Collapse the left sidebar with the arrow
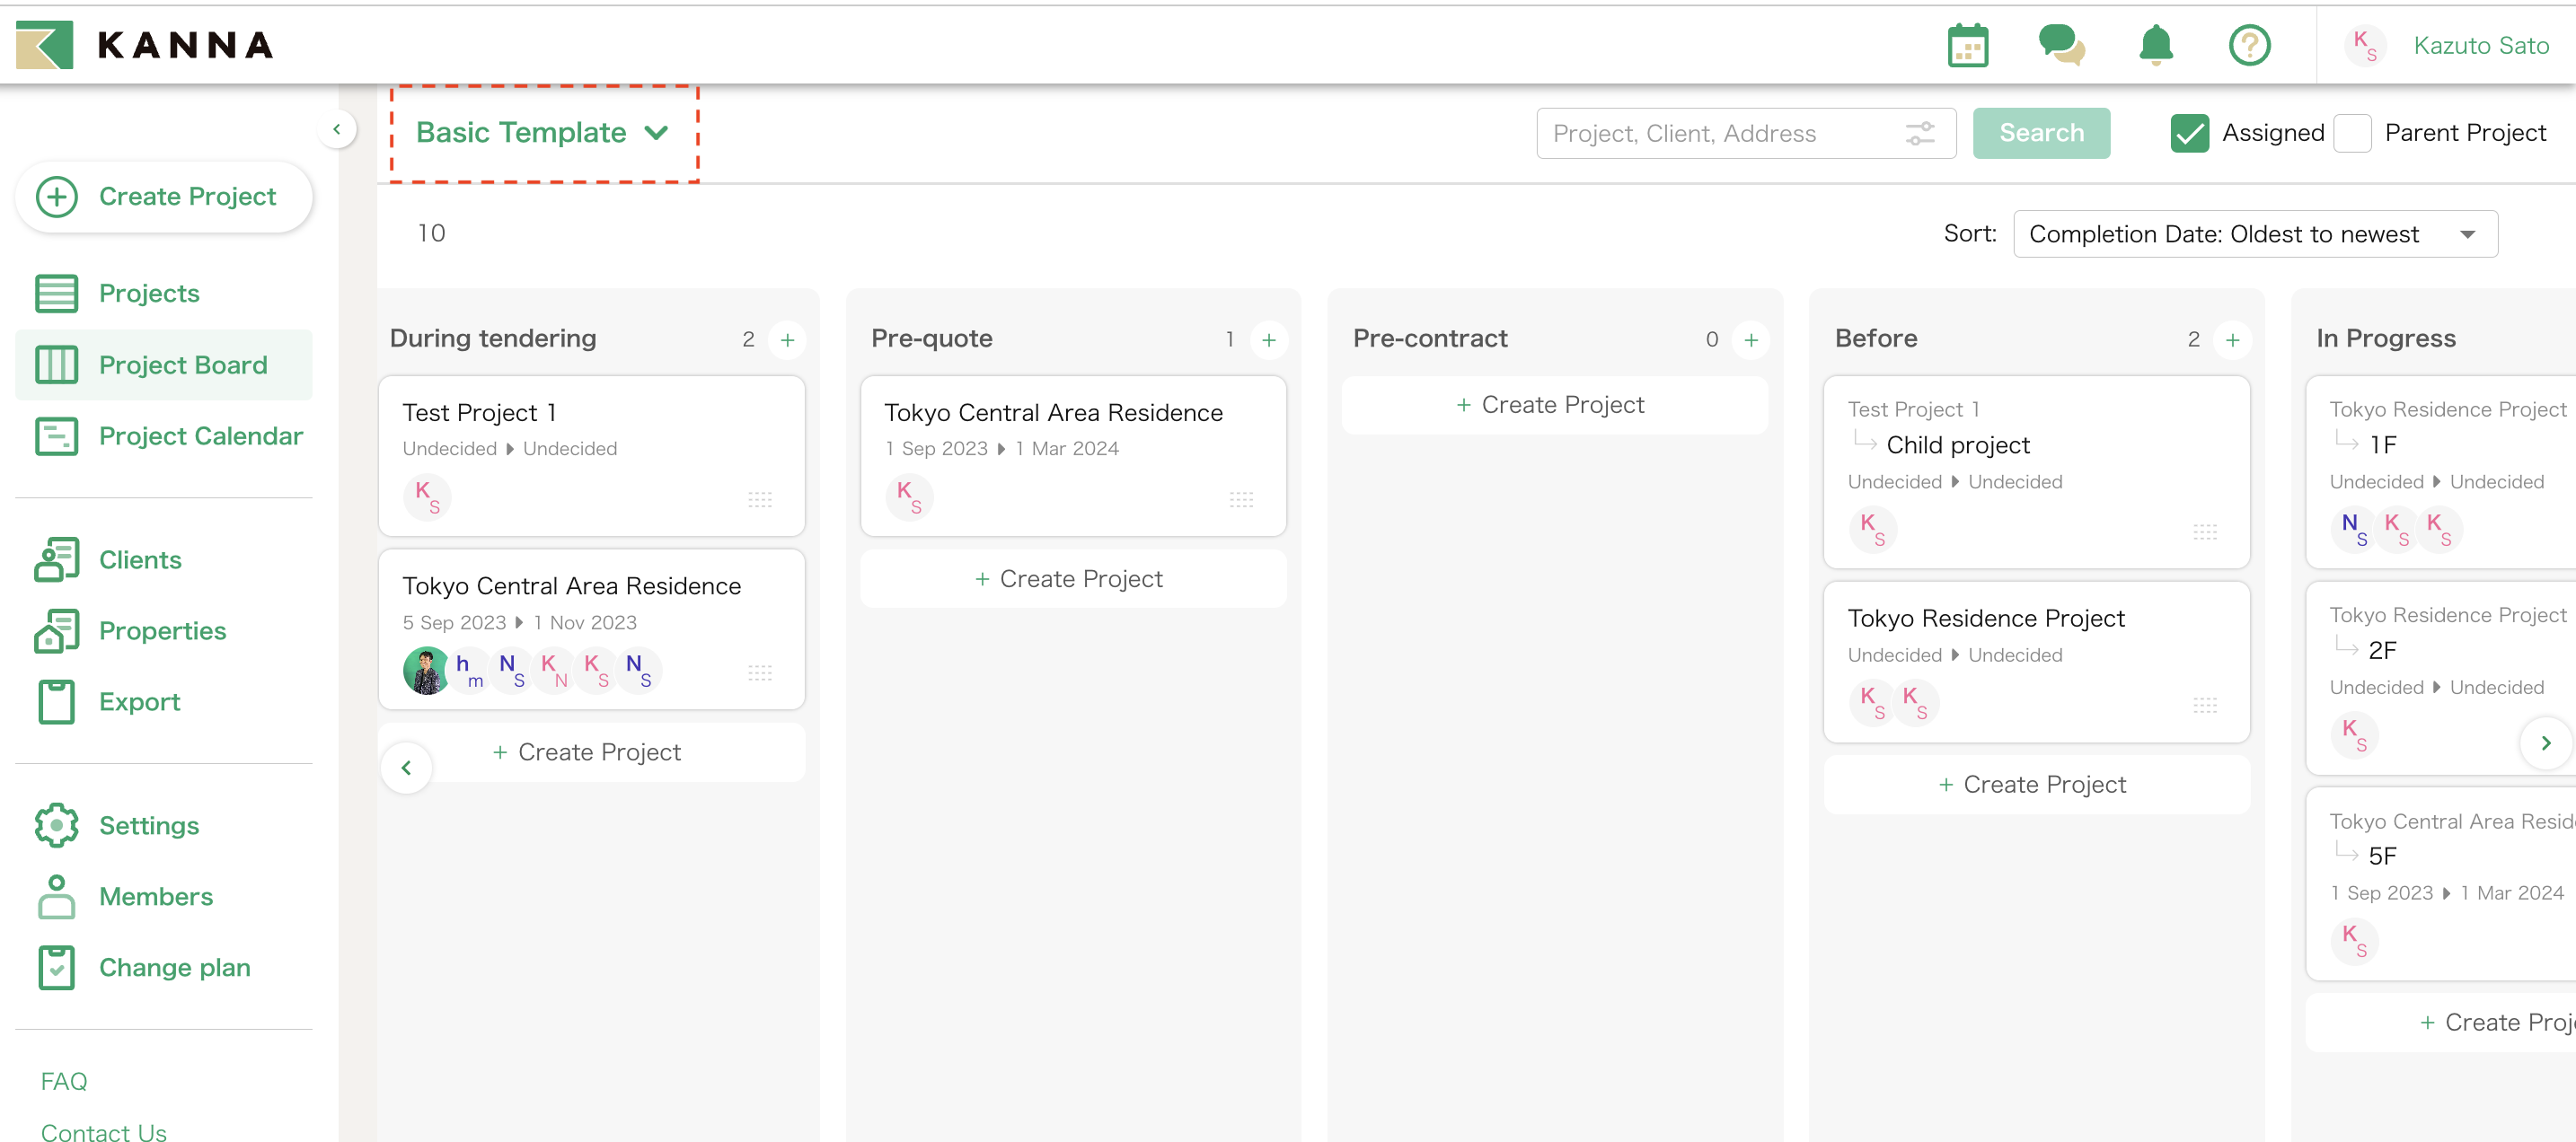Image resolution: width=2576 pixels, height=1142 pixels. 337,129
